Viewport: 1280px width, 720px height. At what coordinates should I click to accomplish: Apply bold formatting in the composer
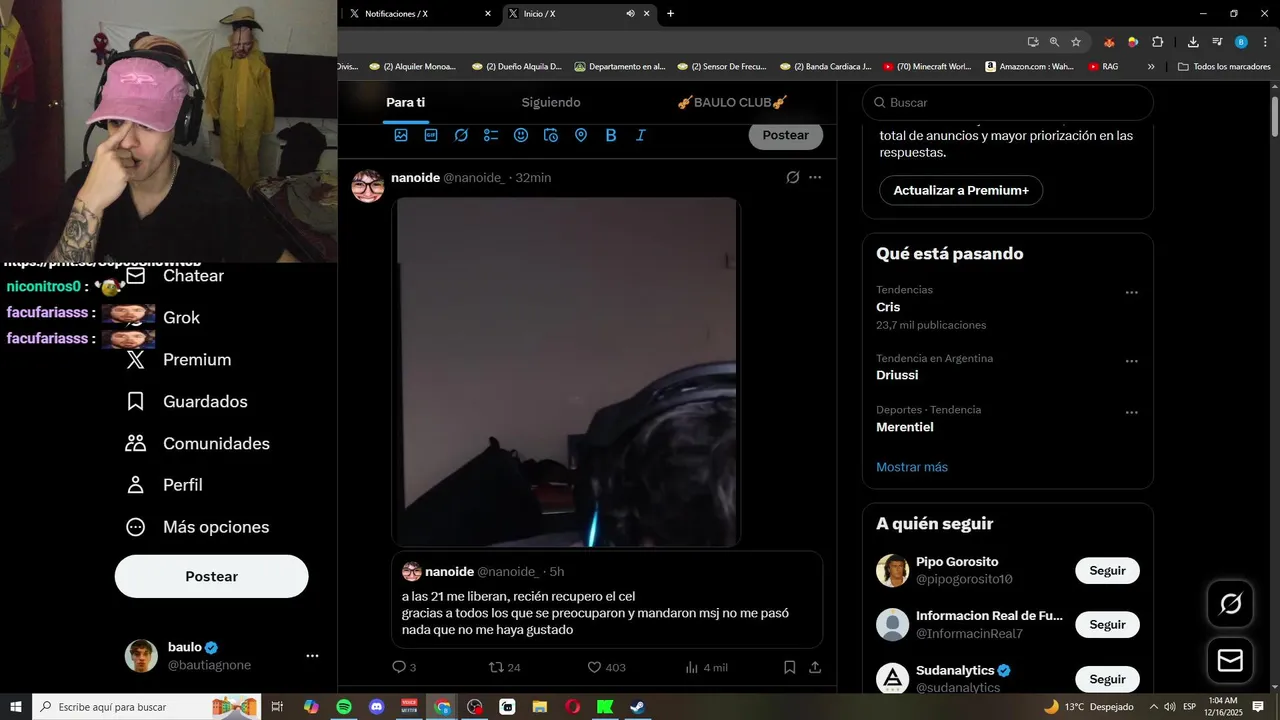point(611,135)
